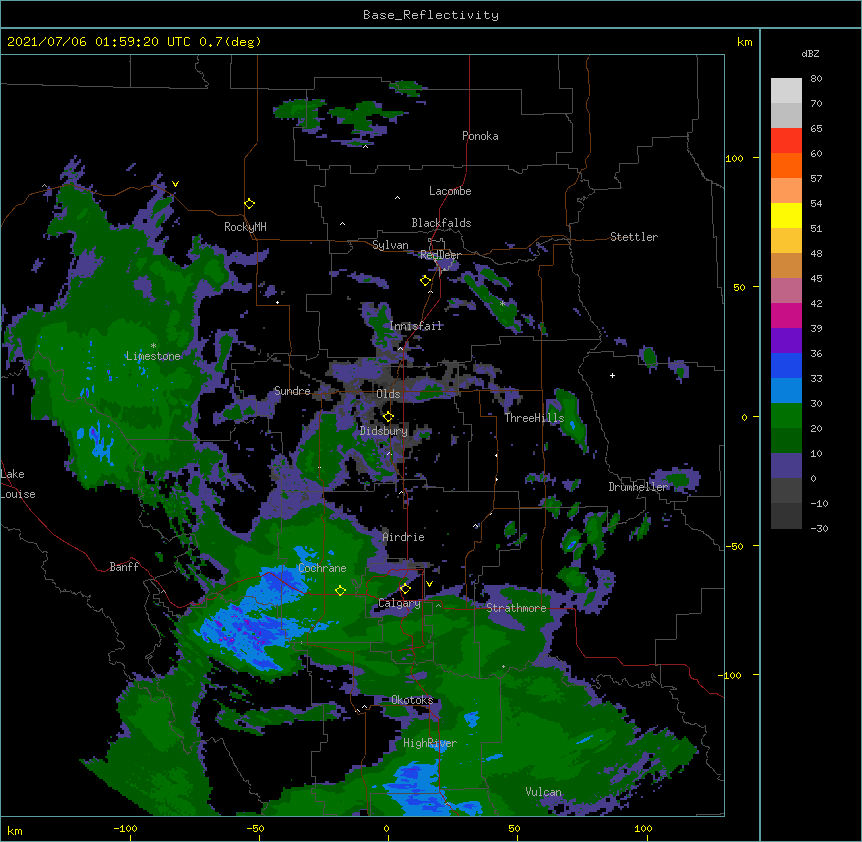
Task: Click the Lake Louise label
Action: pos(18,484)
